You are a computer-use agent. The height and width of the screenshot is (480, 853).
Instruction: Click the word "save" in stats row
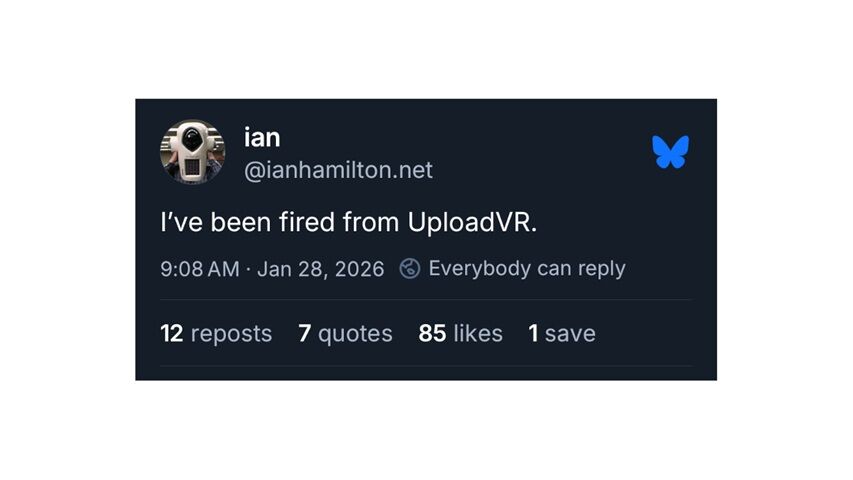(x=570, y=334)
